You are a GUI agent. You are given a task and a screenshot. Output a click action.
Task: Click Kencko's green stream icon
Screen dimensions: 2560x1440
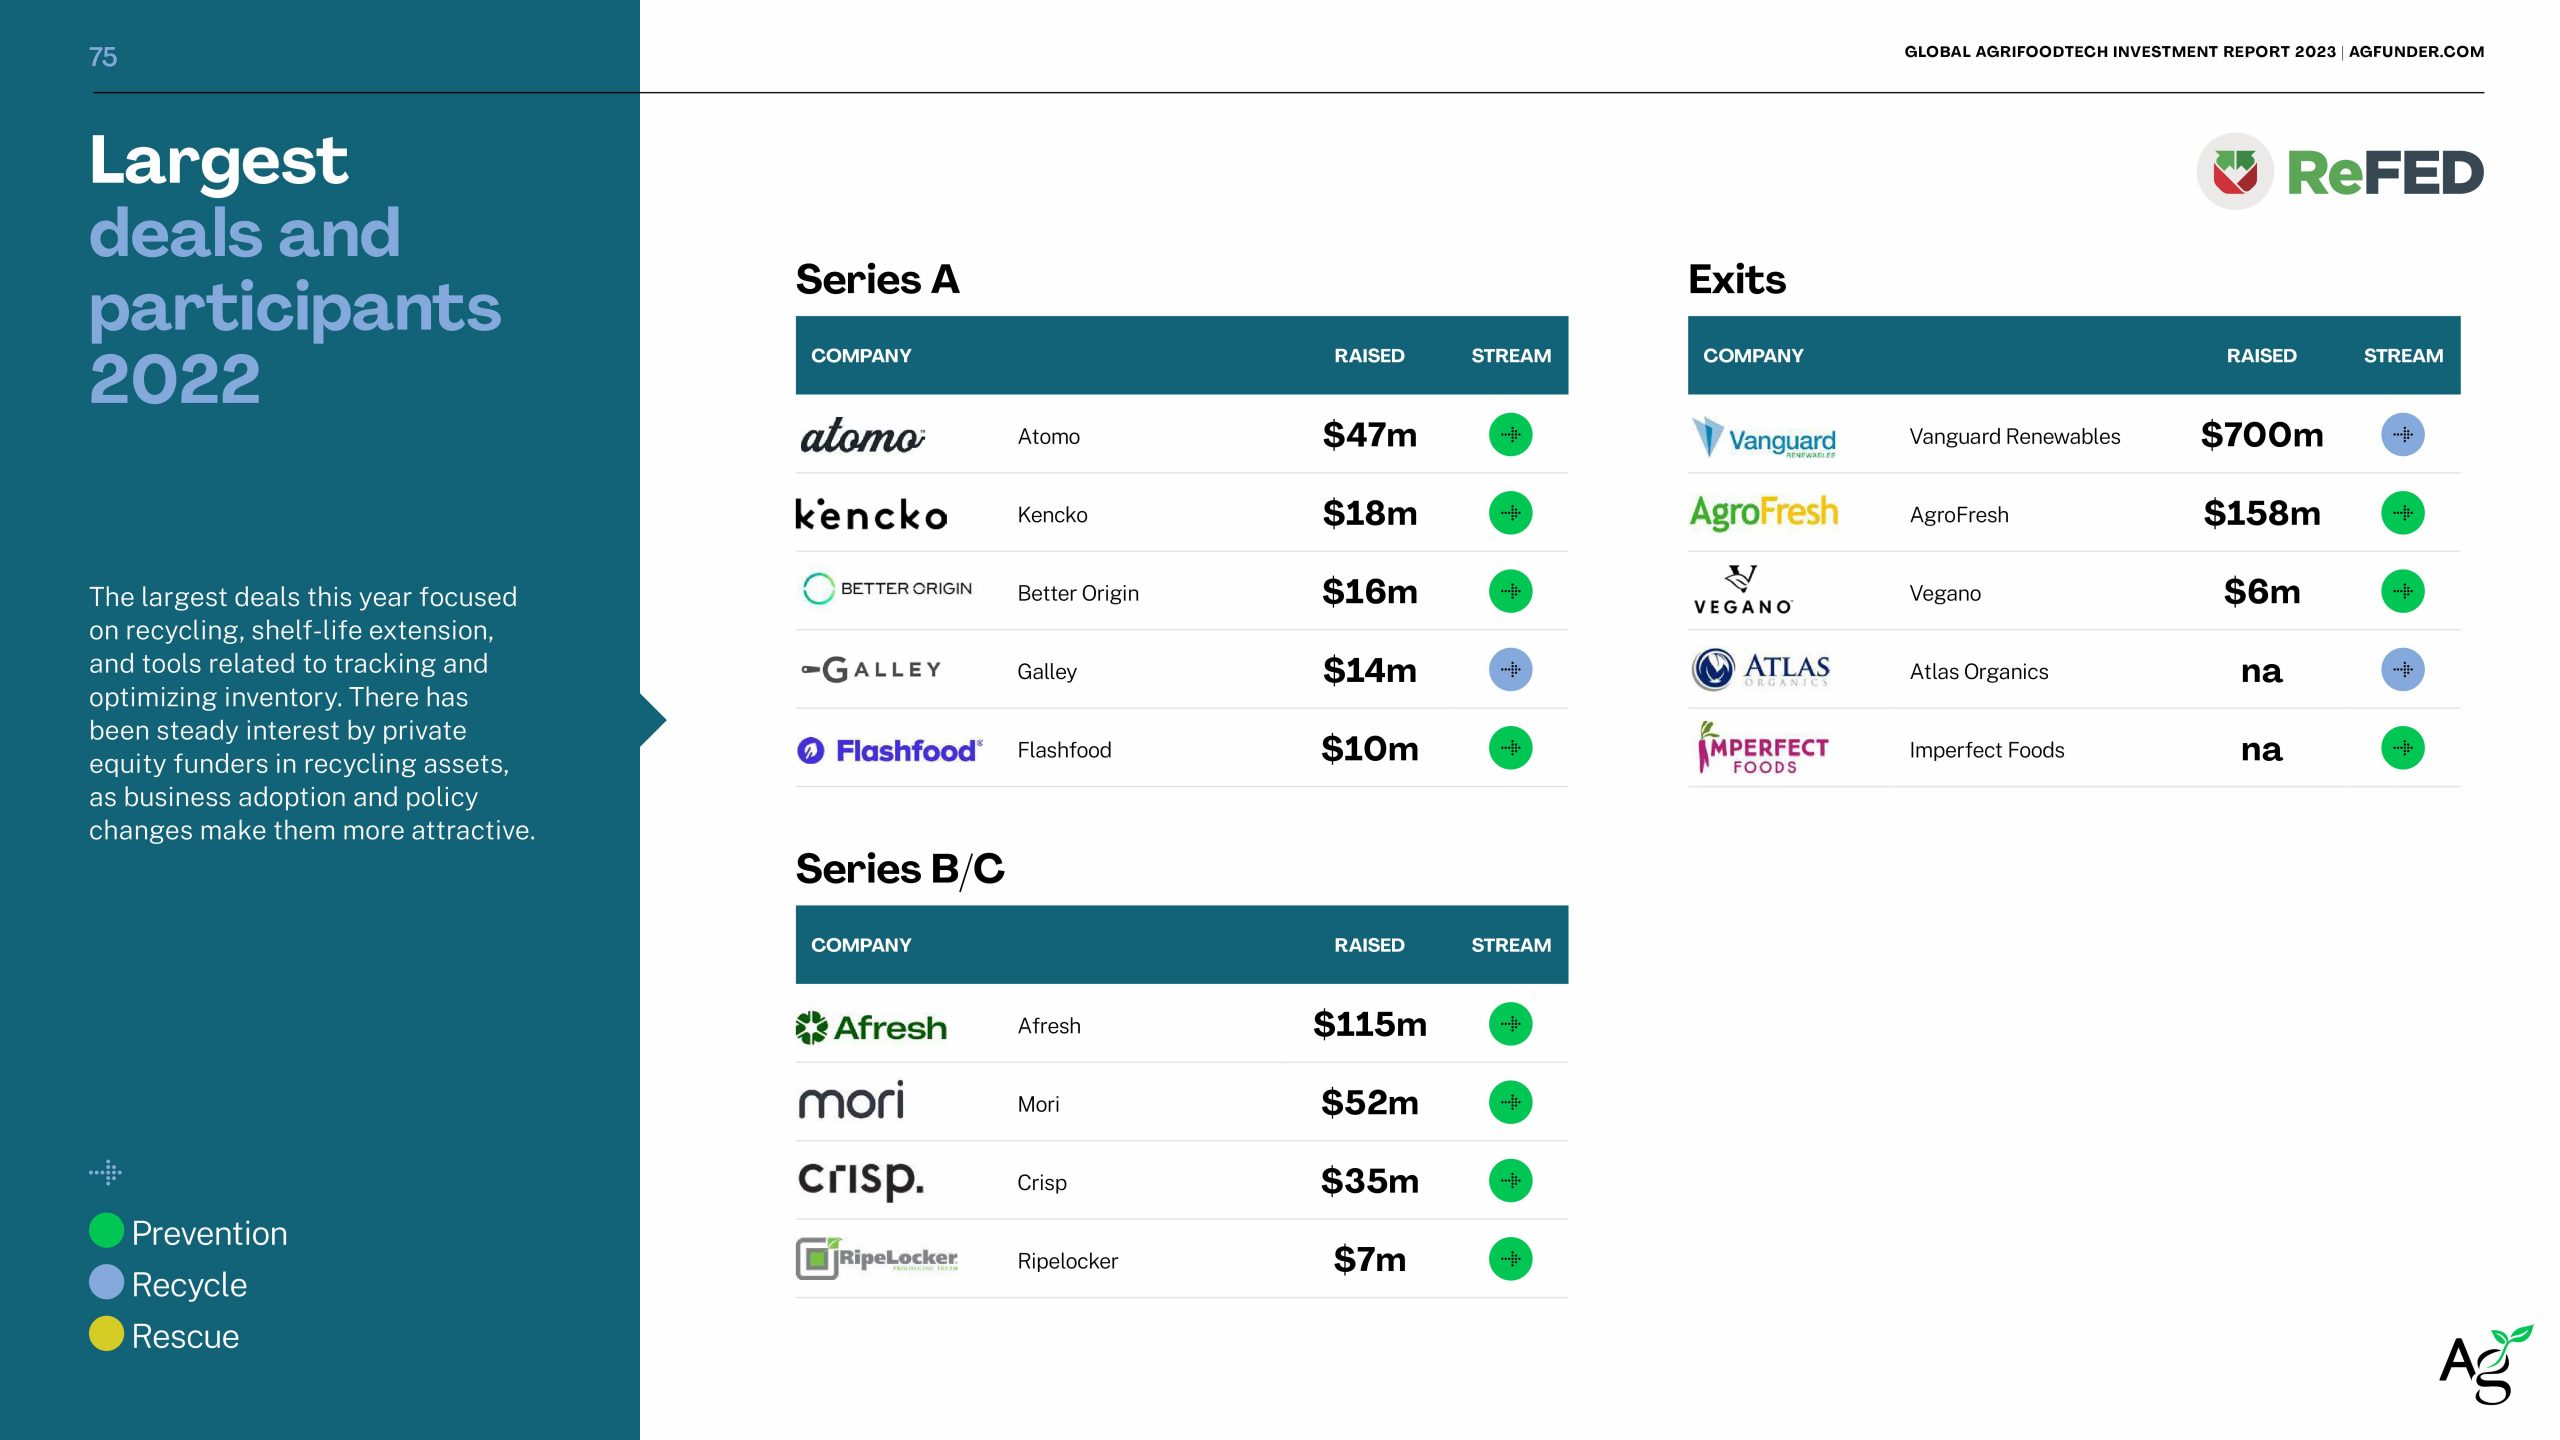[1510, 513]
